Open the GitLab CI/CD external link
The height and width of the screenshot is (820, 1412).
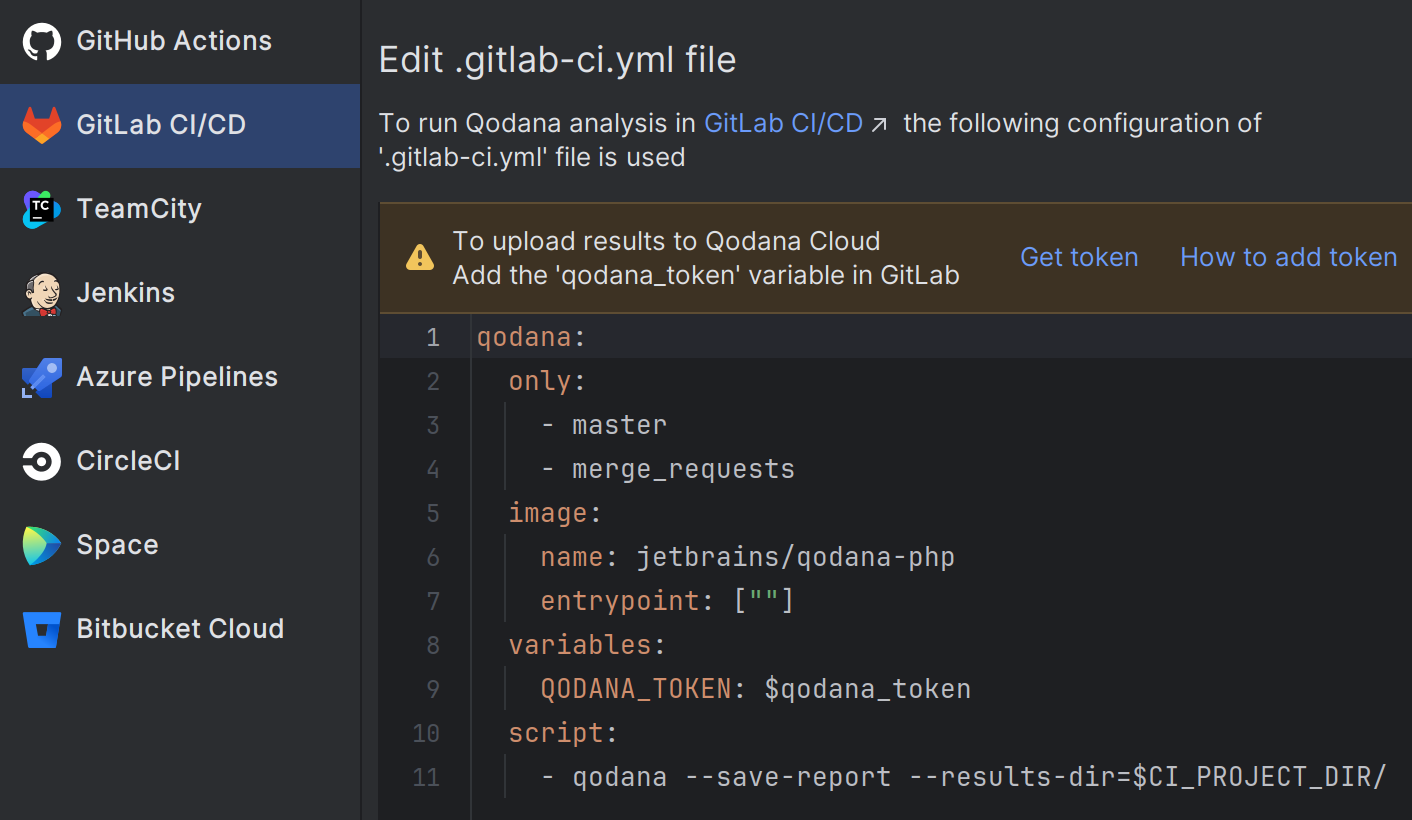784,123
